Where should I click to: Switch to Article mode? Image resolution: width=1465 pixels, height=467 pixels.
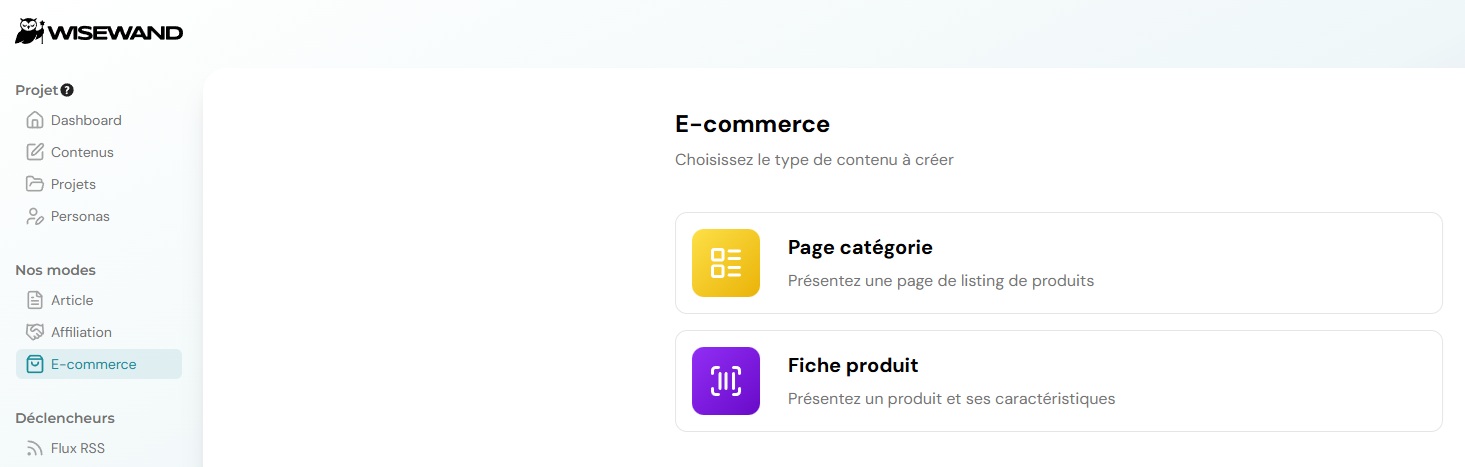72,300
